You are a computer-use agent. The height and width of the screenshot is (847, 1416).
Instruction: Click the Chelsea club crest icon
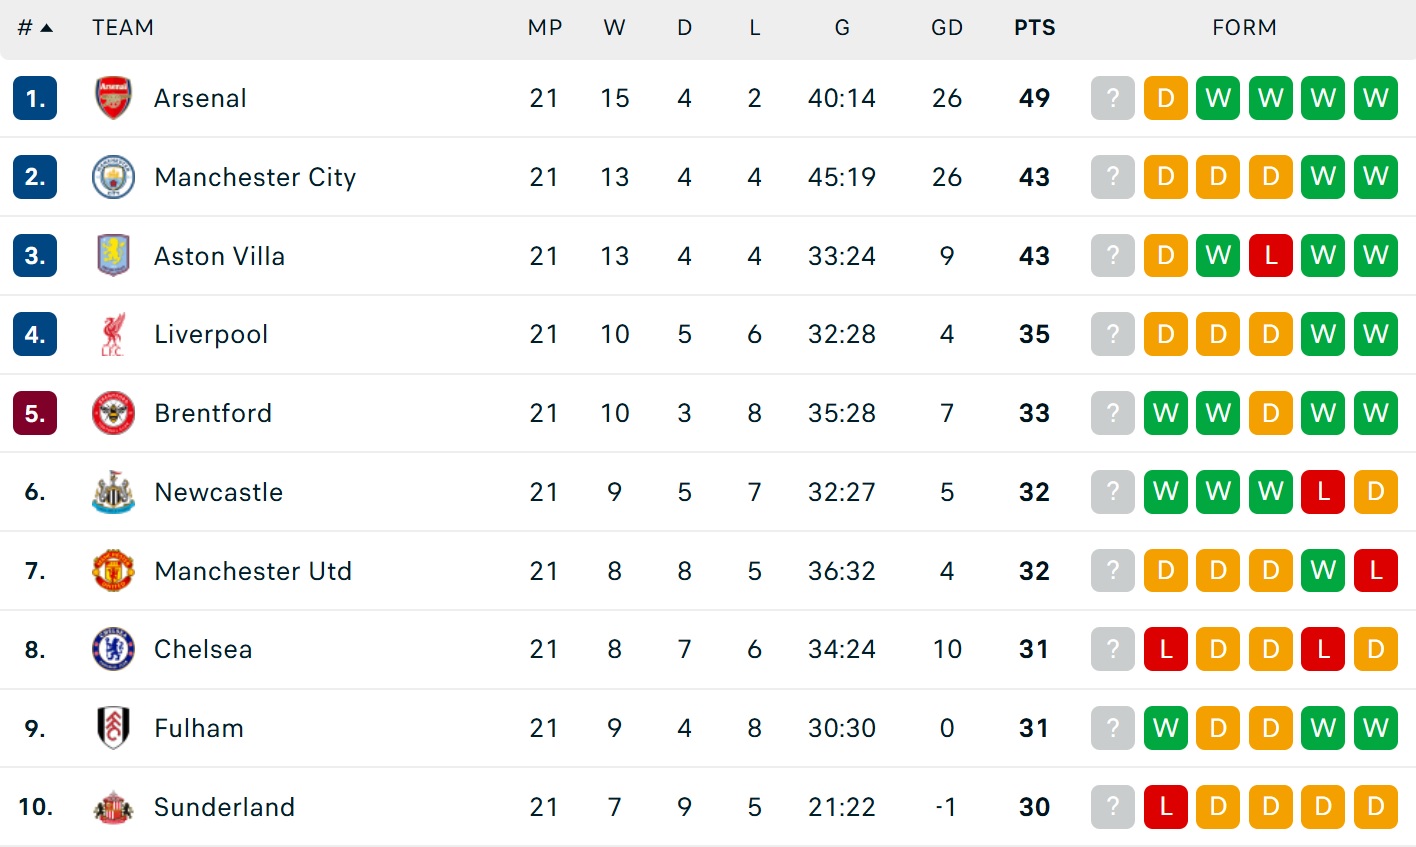click(113, 649)
